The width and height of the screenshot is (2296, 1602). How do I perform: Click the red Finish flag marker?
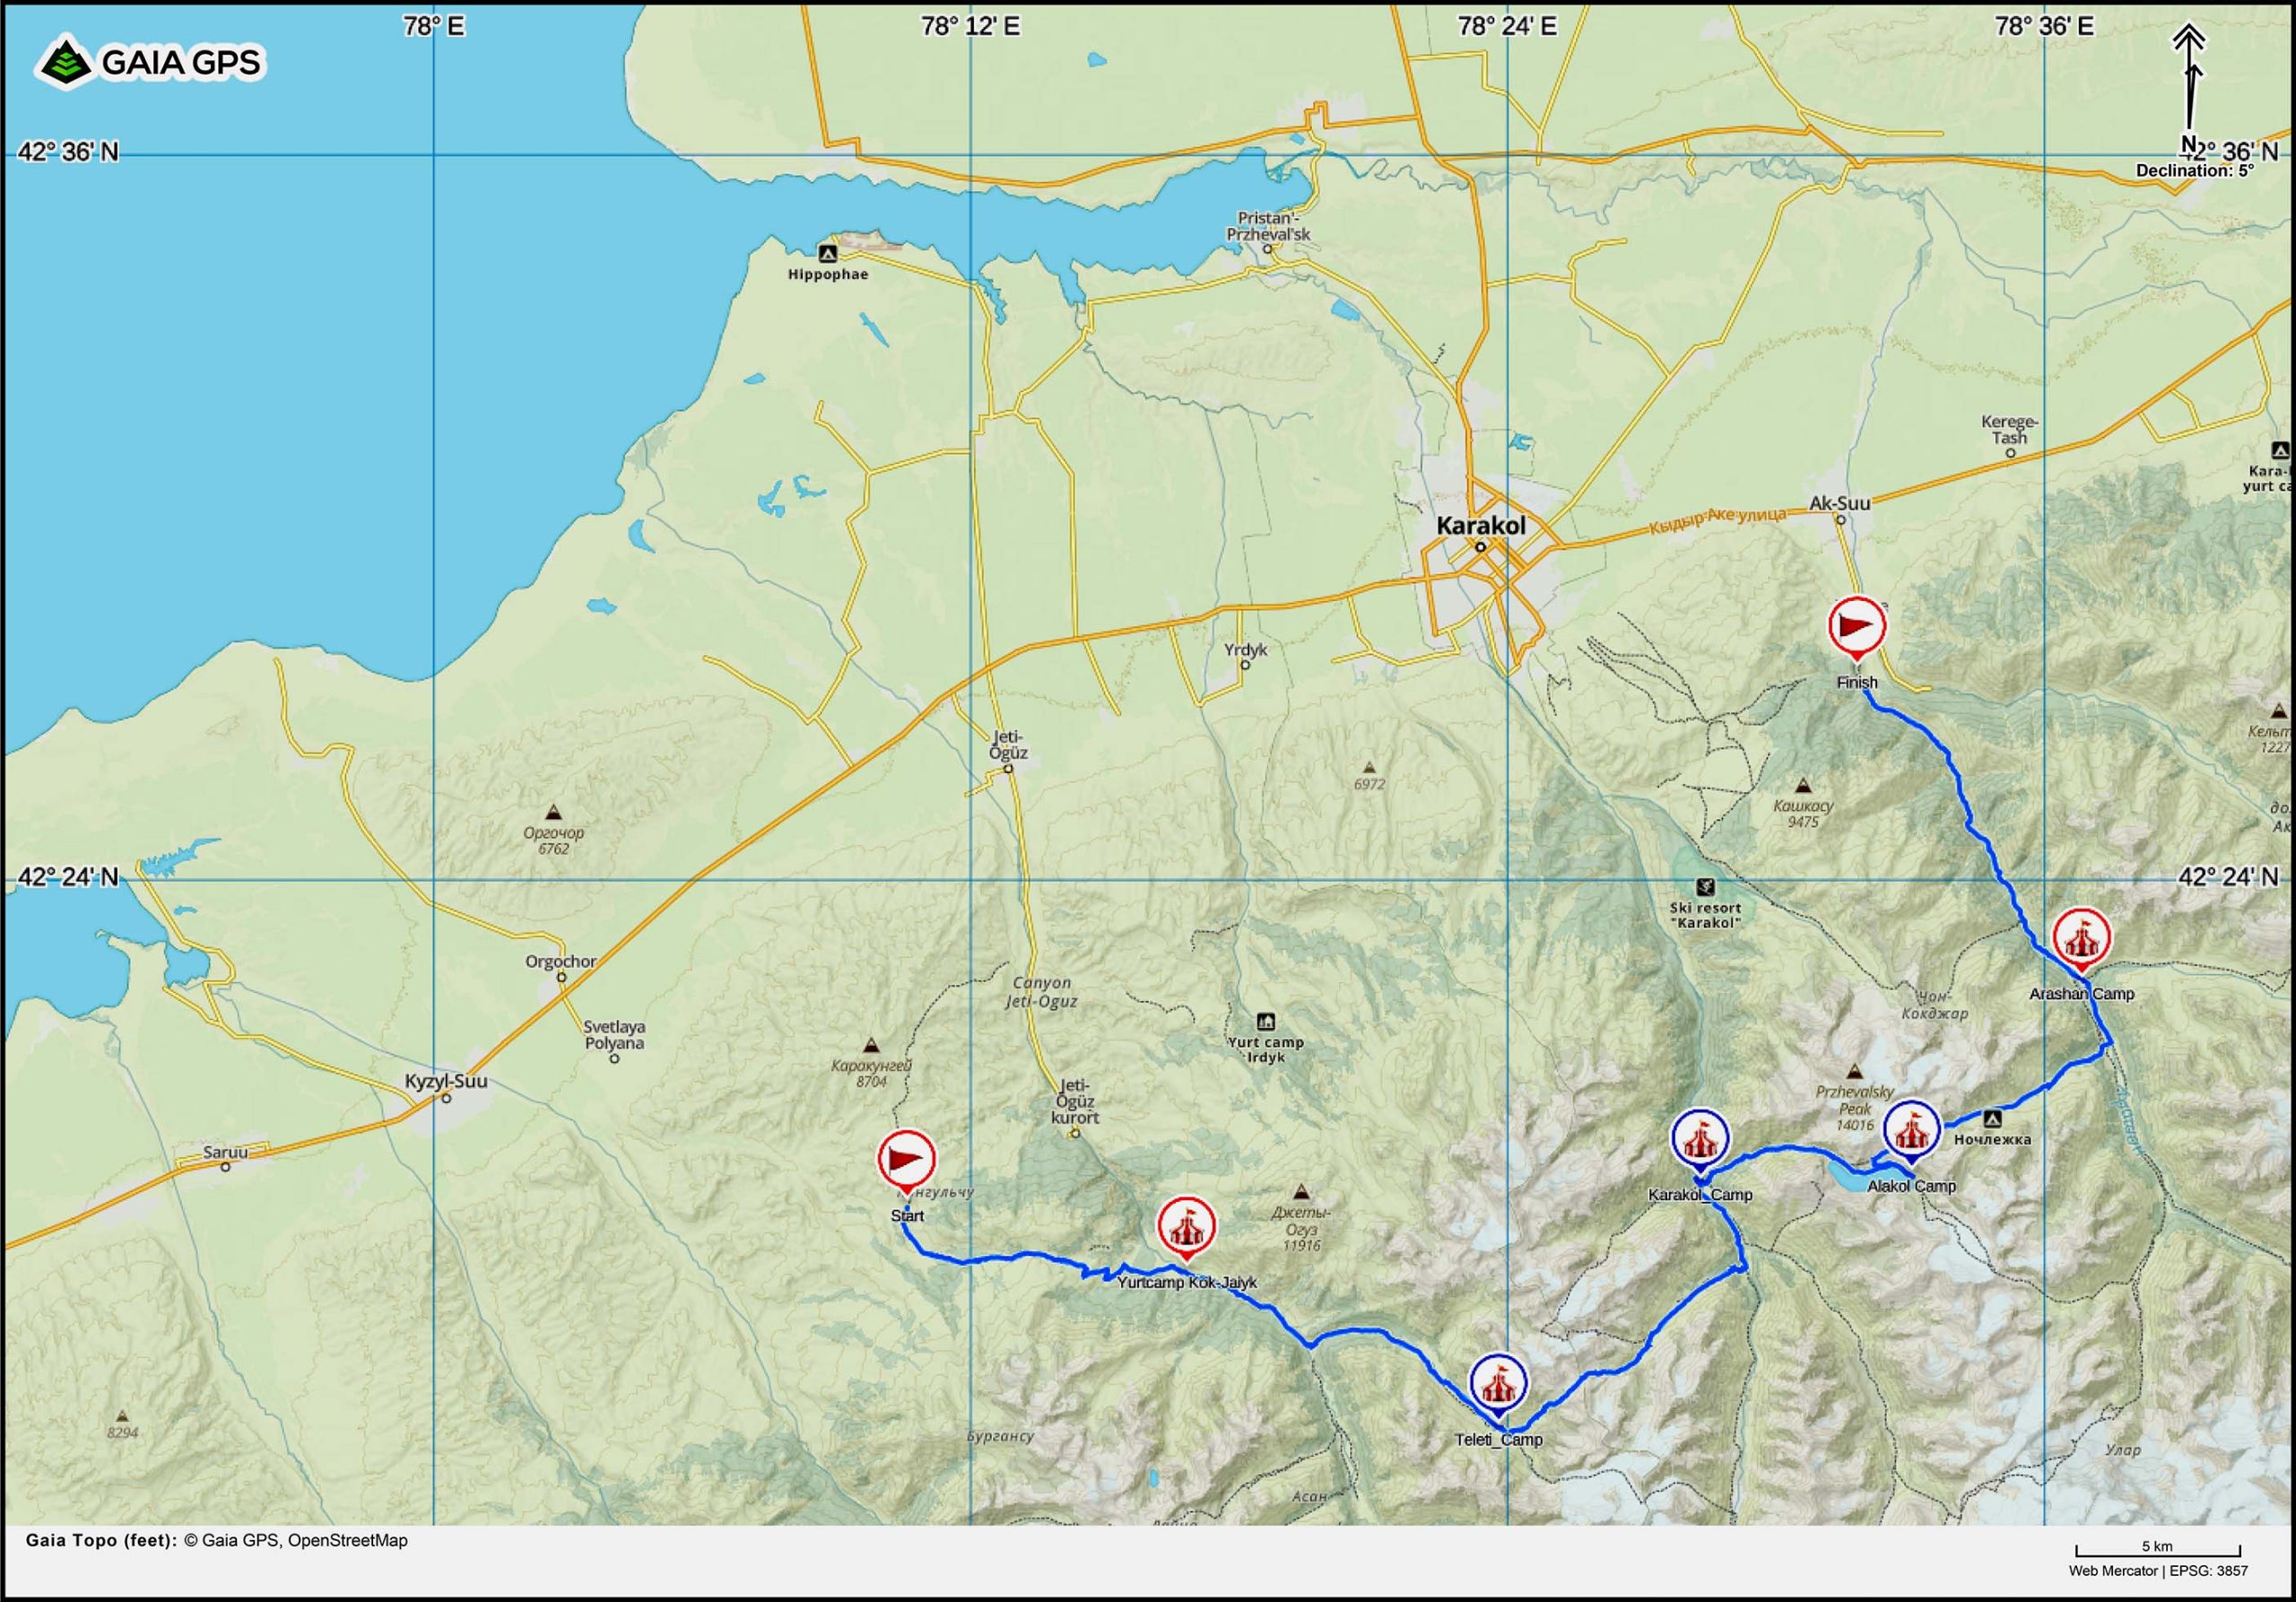1857,627
